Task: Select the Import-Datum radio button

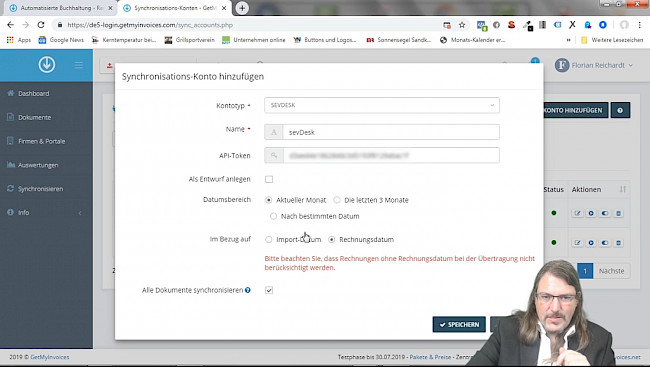Action: click(269, 239)
